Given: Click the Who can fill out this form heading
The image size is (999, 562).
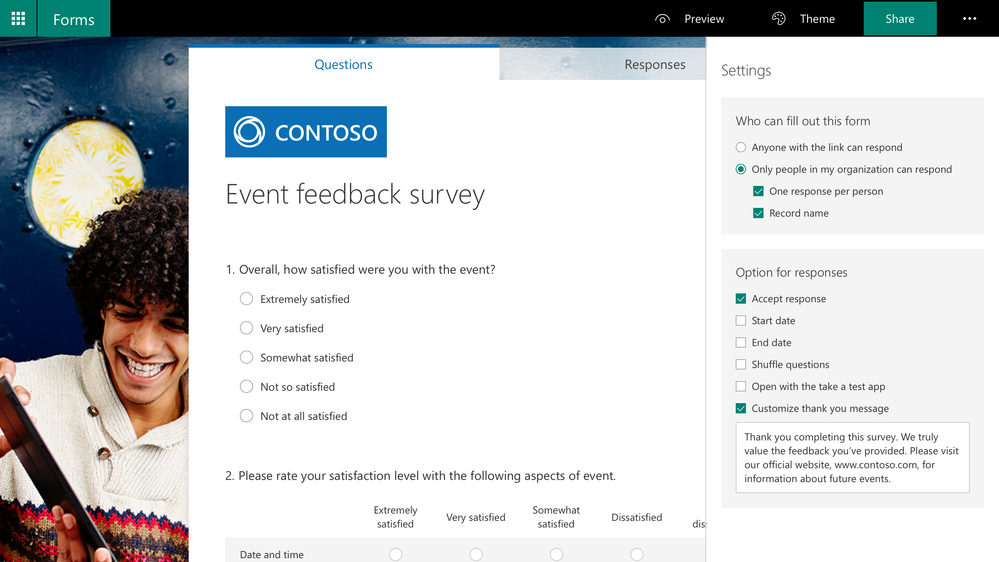Looking at the screenshot, I should pos(803,121).
